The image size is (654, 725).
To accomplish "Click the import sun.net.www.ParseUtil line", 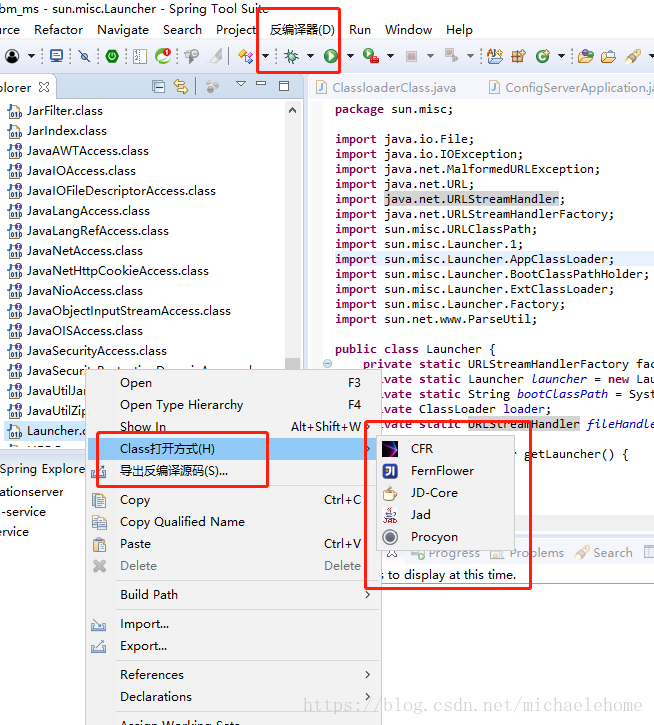I will [x=436, y=319].
